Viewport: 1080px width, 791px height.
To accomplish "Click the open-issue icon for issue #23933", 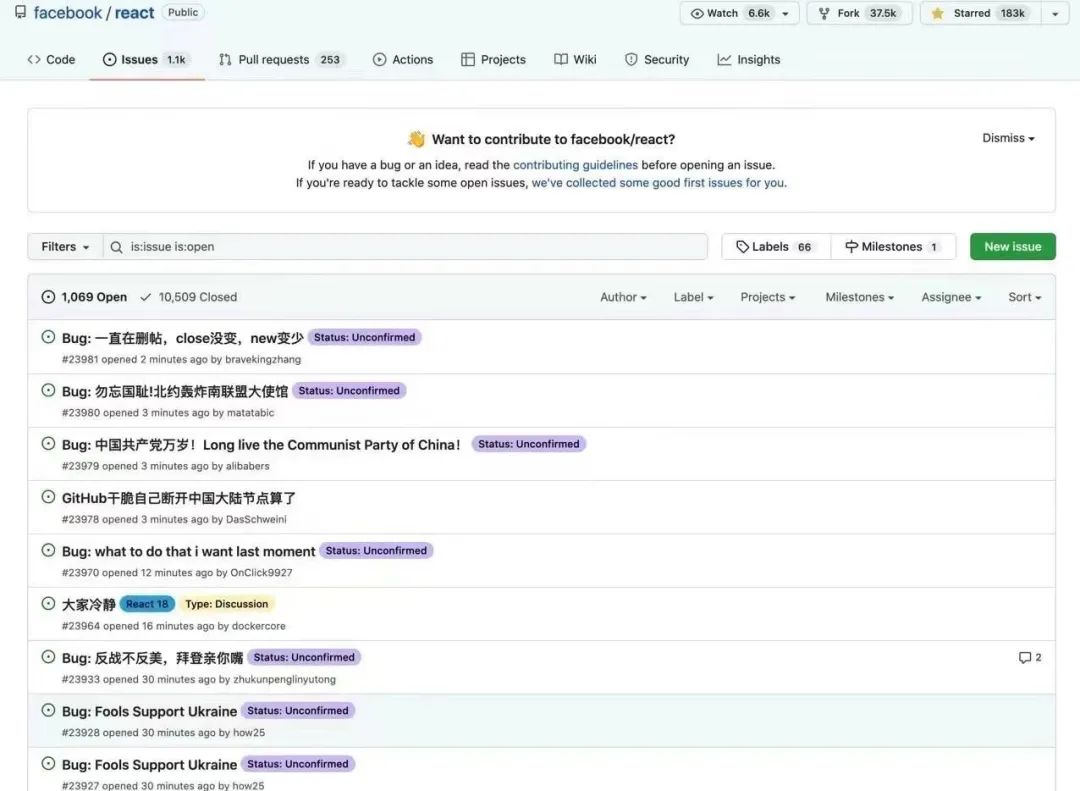I will 48,657.
